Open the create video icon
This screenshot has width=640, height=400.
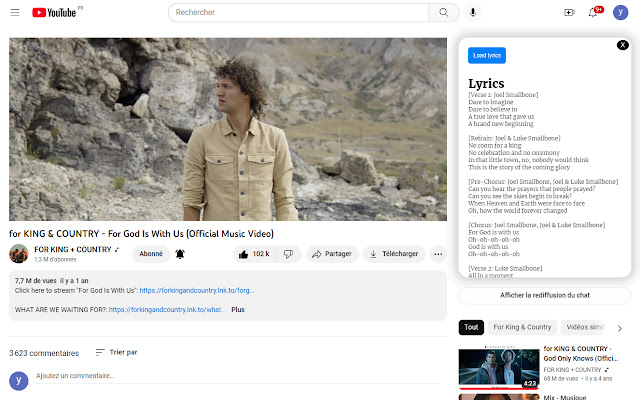coord(569,13)
